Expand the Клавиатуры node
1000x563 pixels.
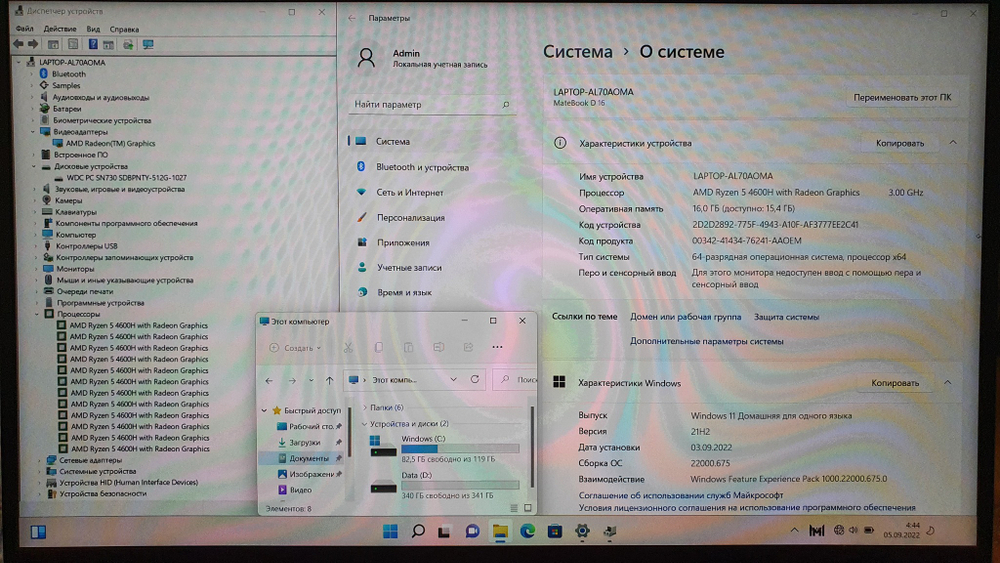pos(34,212)
